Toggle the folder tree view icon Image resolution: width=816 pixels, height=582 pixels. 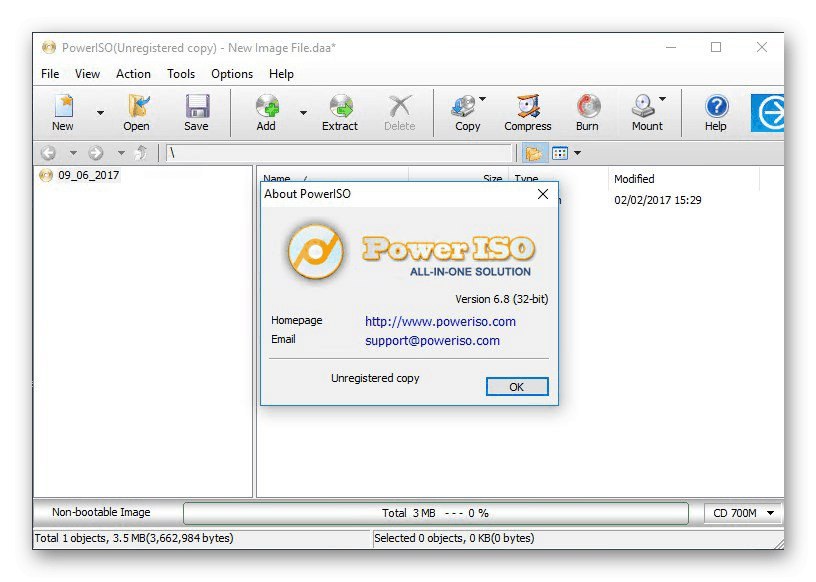click(x=533, y=153)
